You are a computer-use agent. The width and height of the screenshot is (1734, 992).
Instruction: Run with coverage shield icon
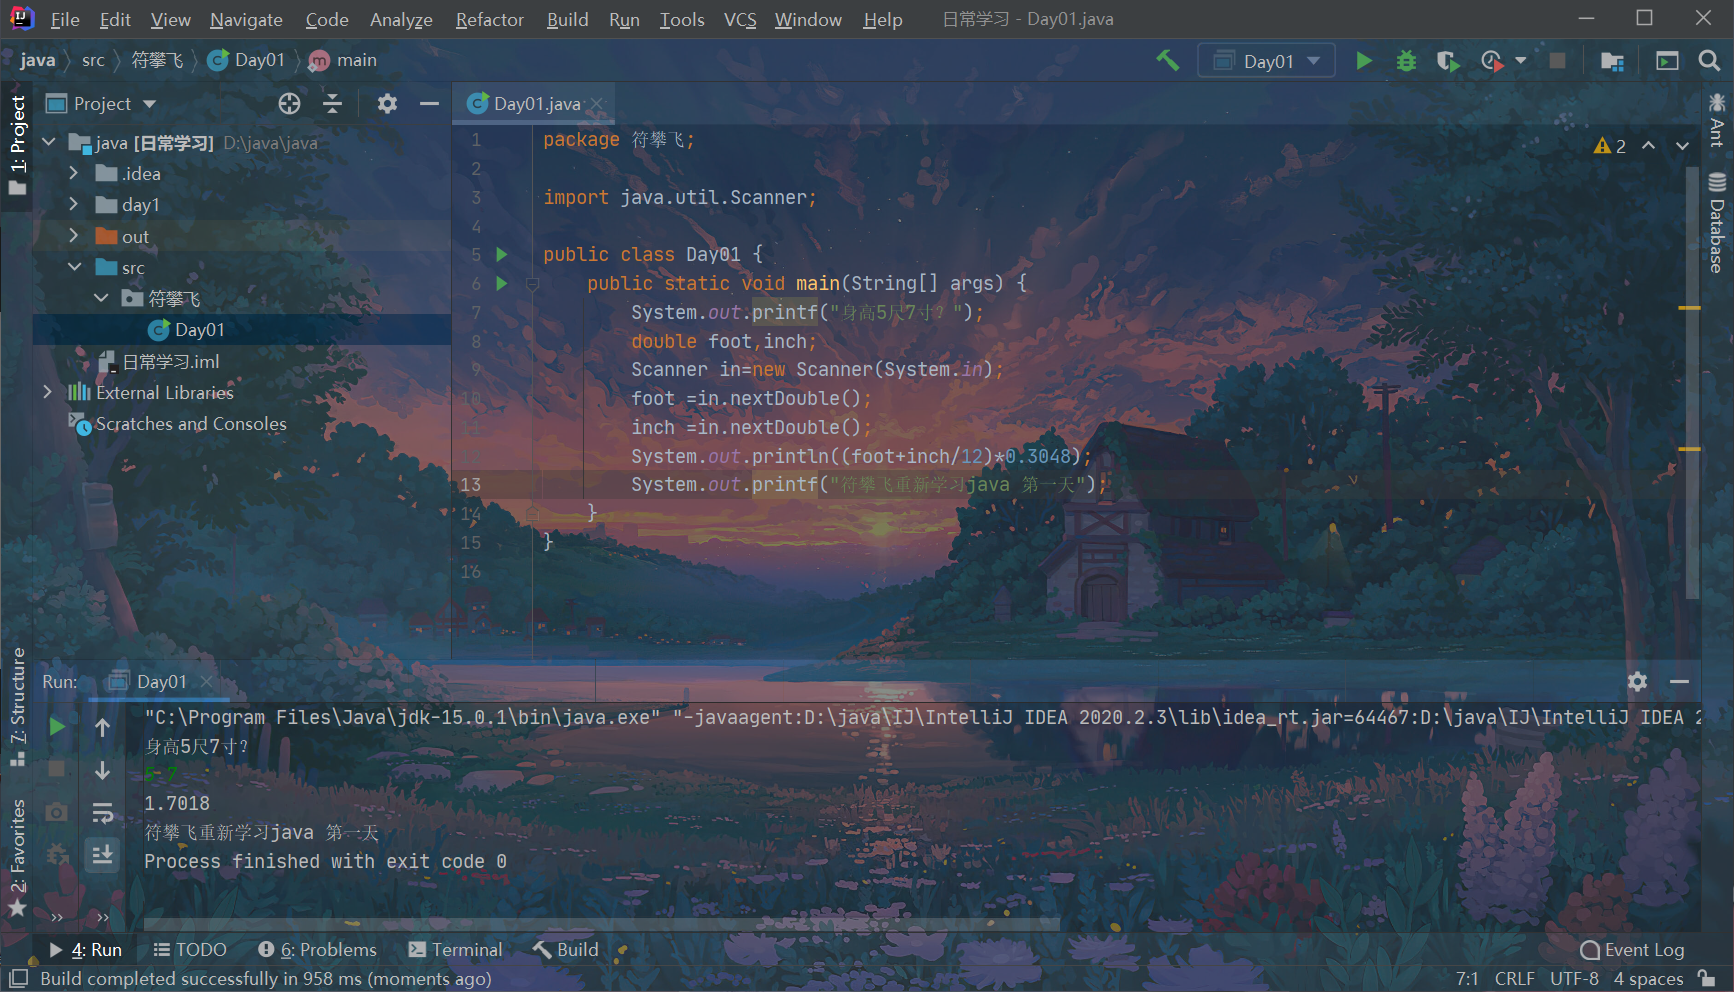click(1447, 61)
